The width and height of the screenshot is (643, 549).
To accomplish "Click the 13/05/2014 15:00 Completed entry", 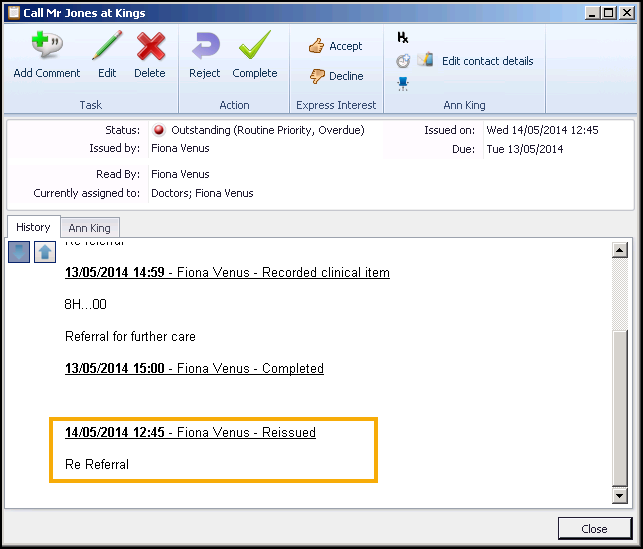I will 194,369.
